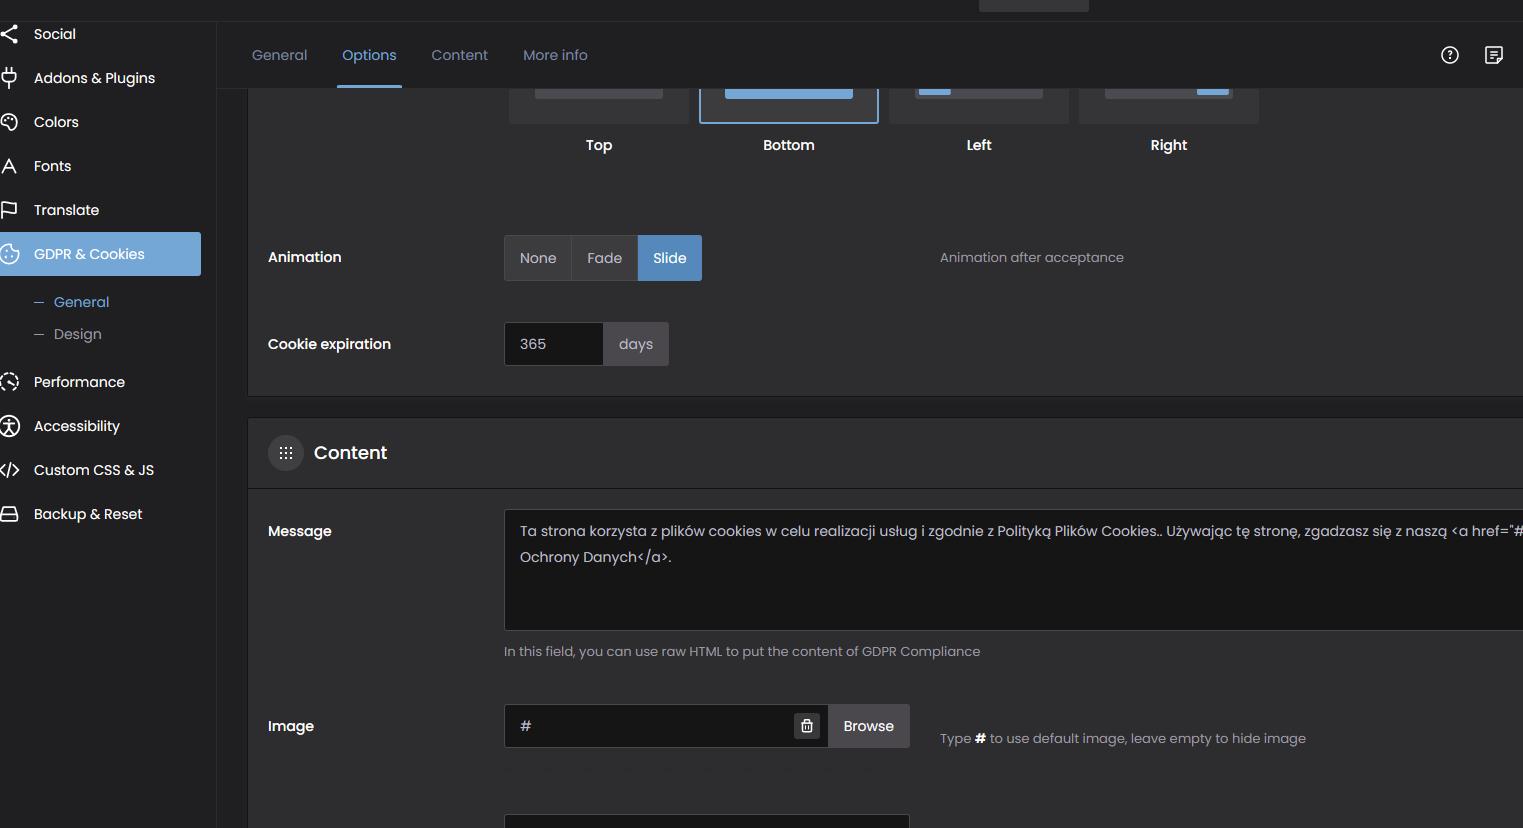Switch to the Content tab
The image size is (1523, 828).
pos(460,55)
